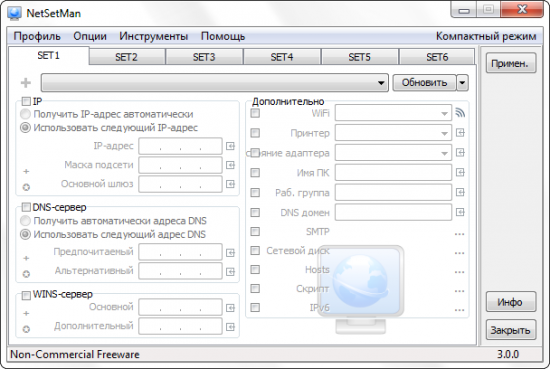Click the star icon in the DNS-сервер section
This screenshot has width=550, height=369.
pos(26,274)
